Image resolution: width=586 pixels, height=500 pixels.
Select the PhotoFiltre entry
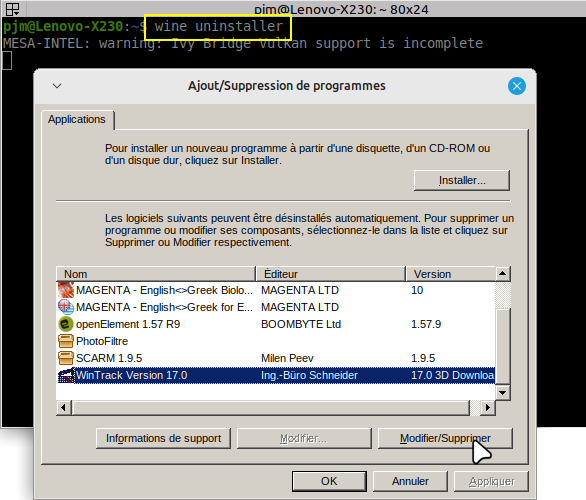click(276, 341)
